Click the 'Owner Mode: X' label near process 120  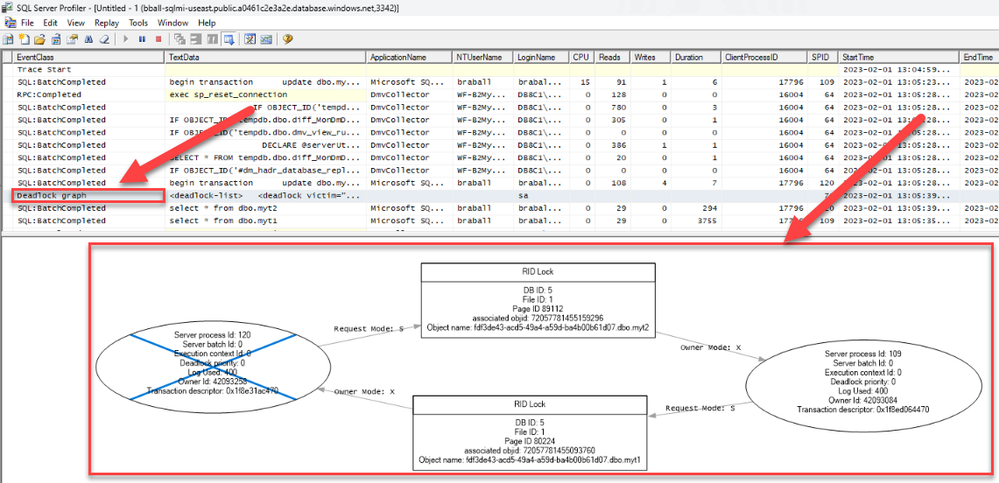point(364,393)
